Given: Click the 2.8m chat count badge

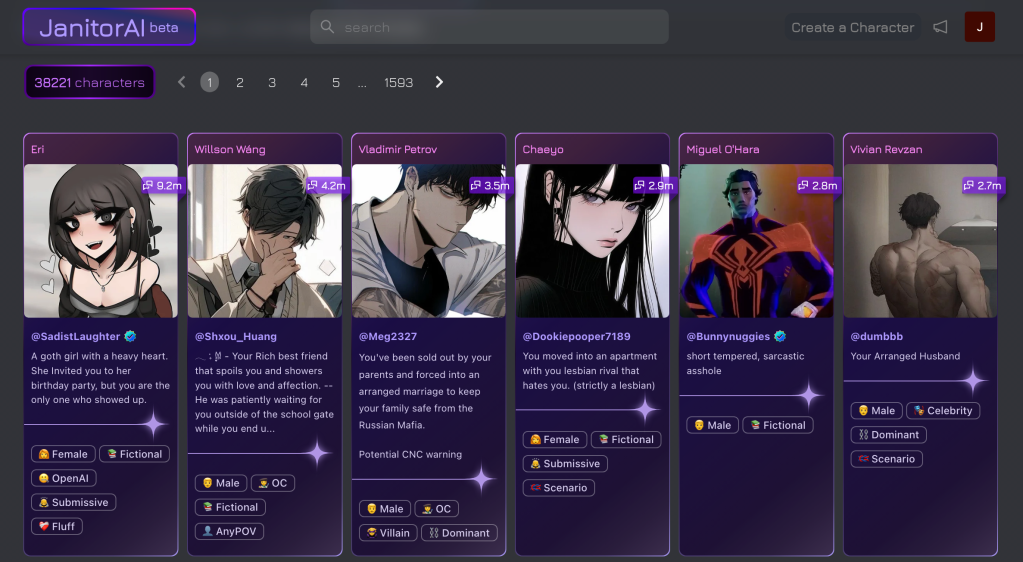Looking at the screenshot, I should 818,185.
